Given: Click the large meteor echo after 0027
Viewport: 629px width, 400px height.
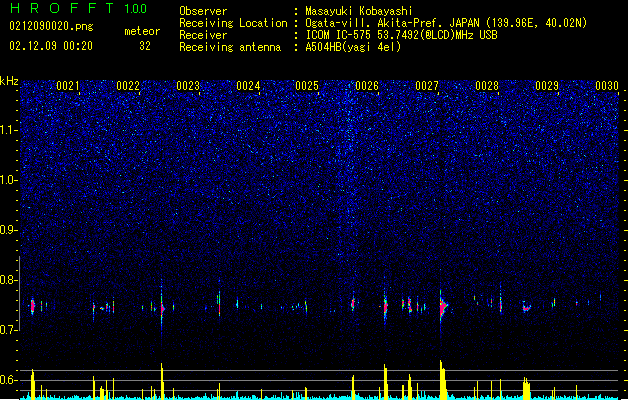Looking at the screenshot, I should [443, 308].
